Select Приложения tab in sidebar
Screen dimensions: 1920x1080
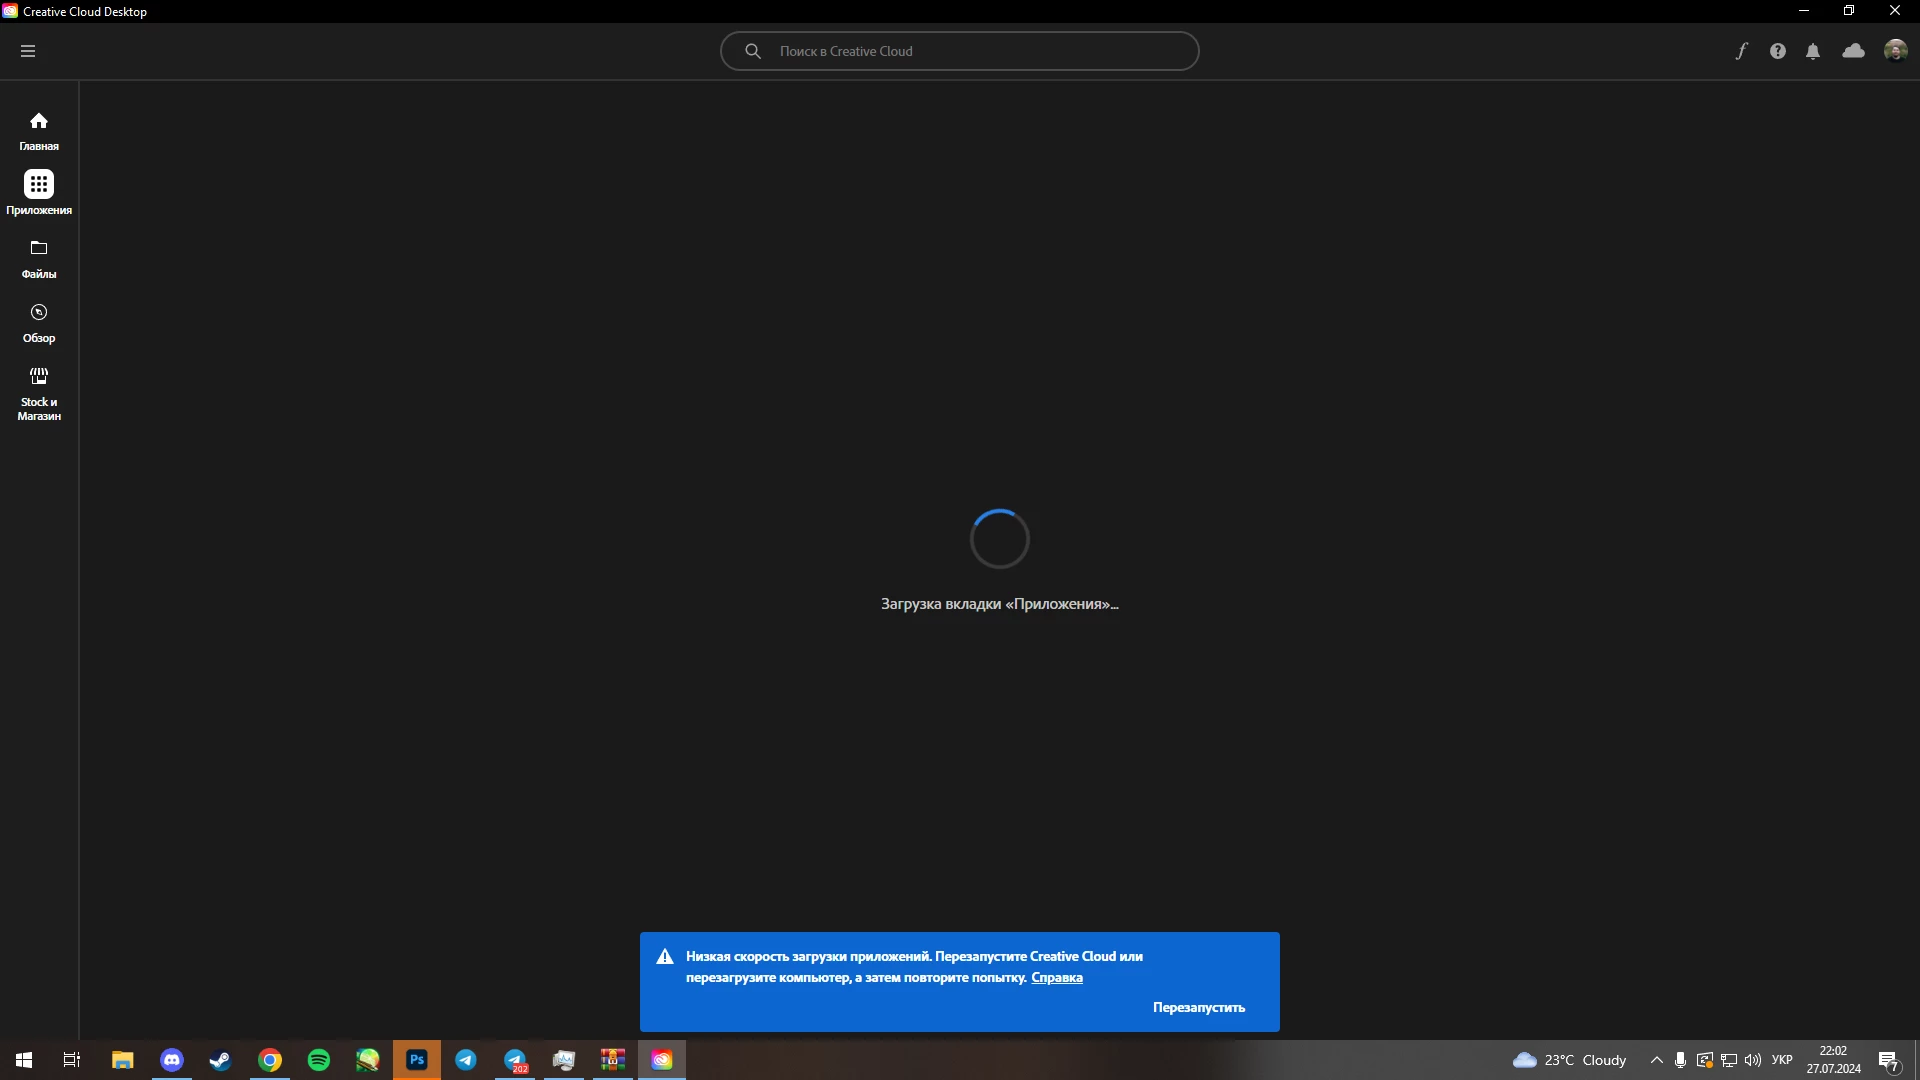pos(39,193)
